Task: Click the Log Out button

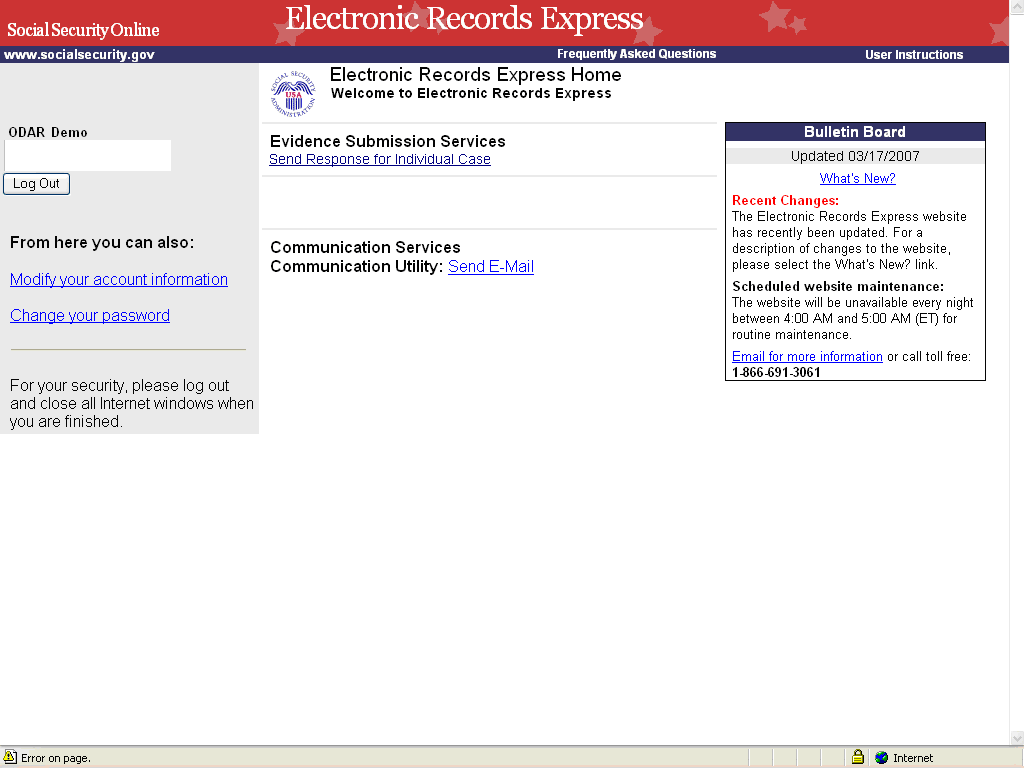Action: (37, 184)
